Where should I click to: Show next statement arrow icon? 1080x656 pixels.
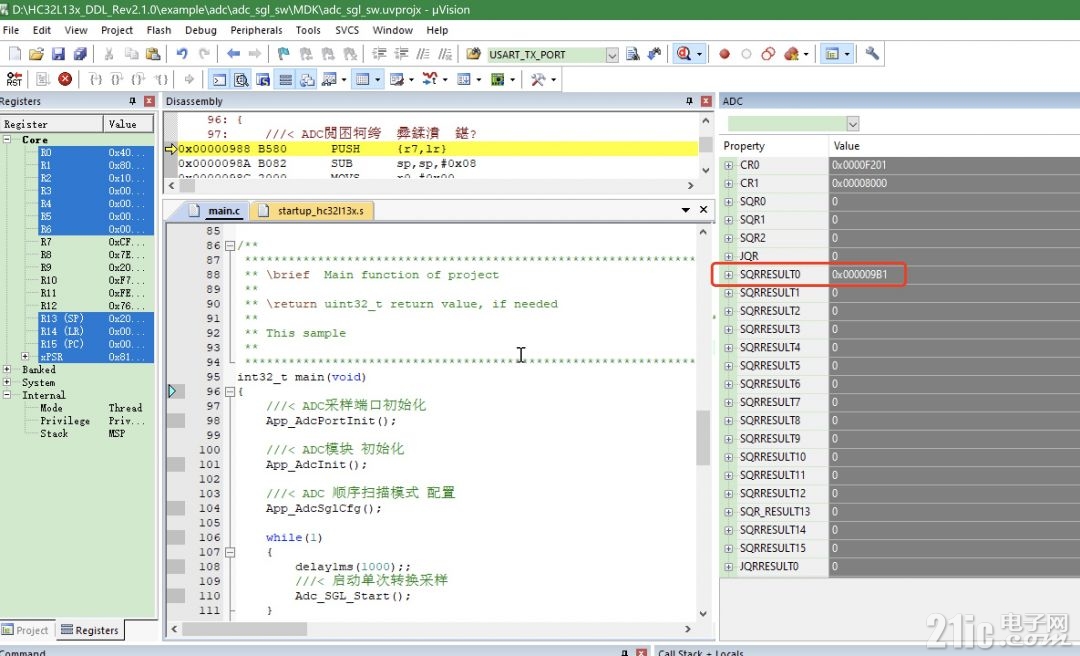tap(189, 79)
